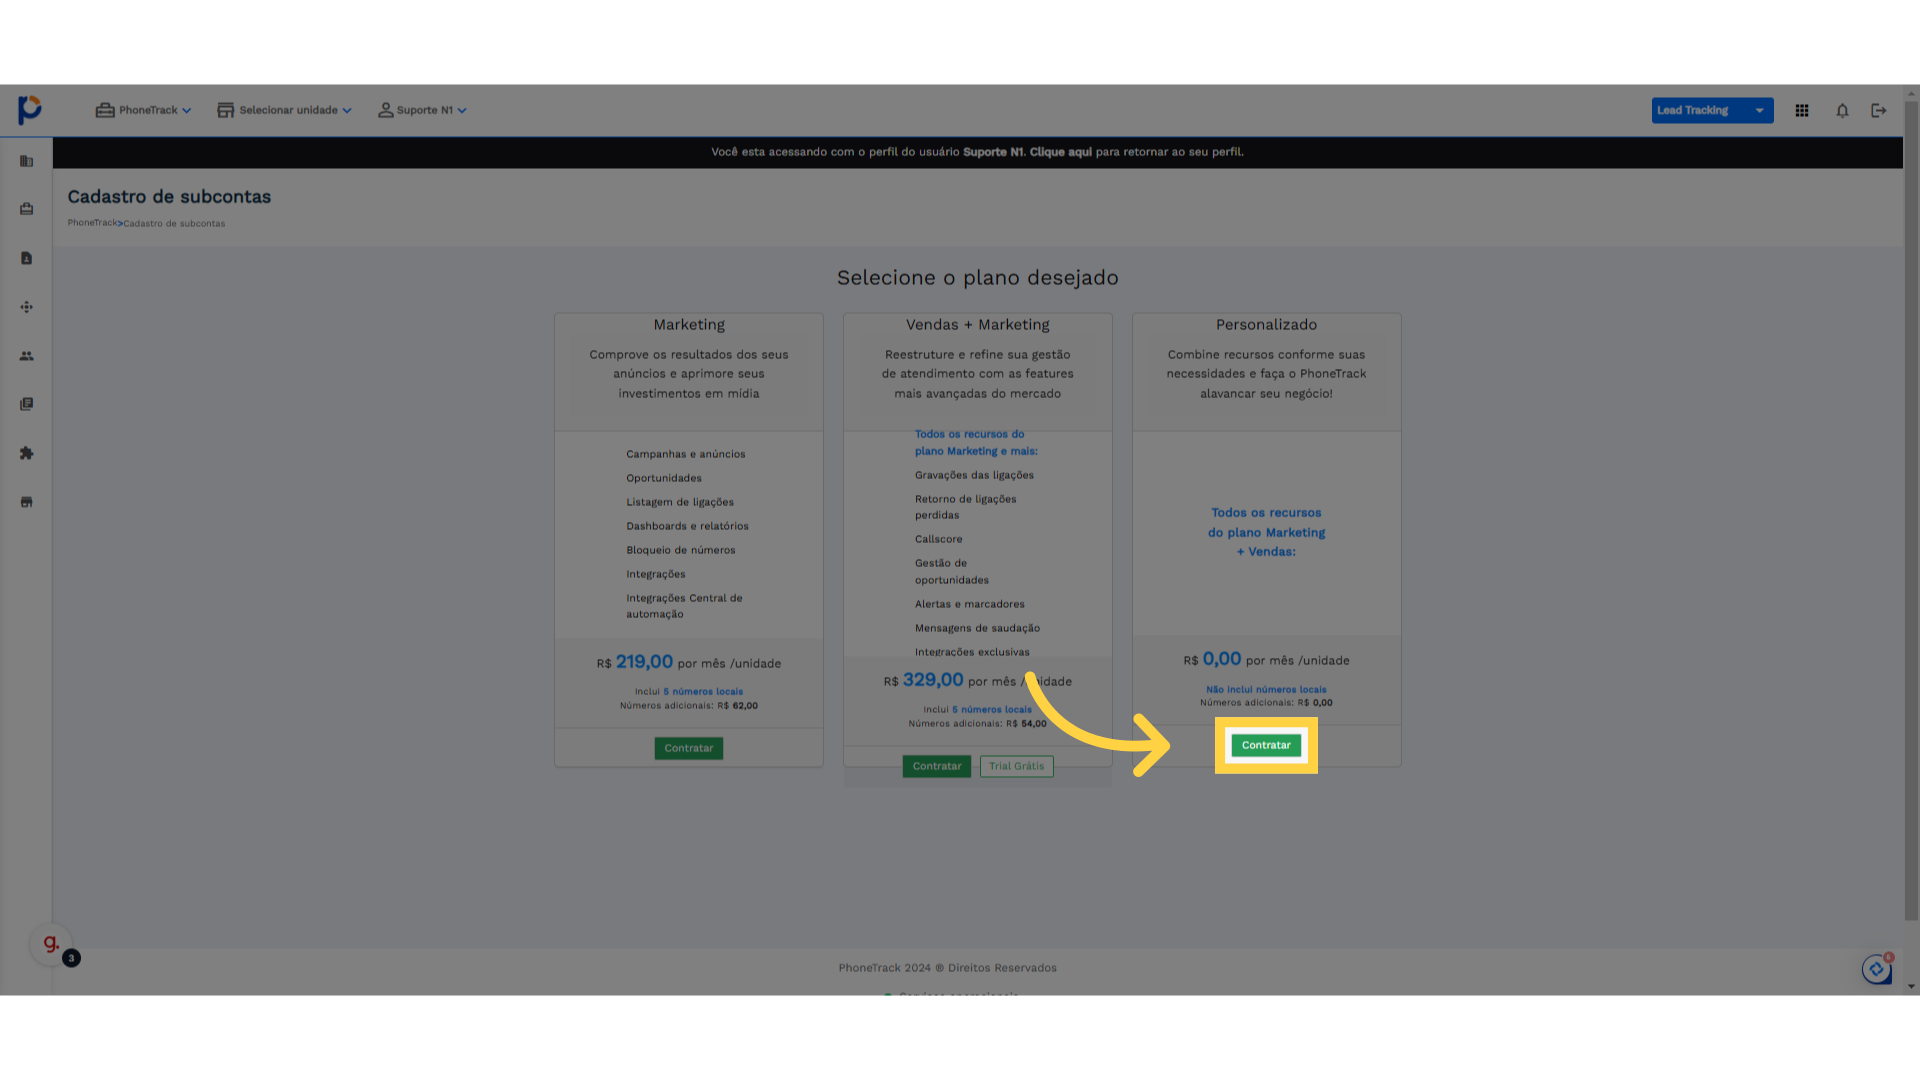The width and height of the screenshot is (1920, 1080).
Task: Open the flow-nodes icon in the sidebar
Action: [x=27, y=307]
